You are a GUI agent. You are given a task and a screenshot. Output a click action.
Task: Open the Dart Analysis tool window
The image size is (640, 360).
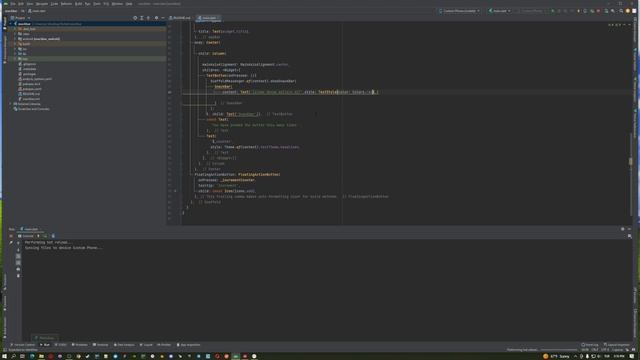[x=124, y=345]
